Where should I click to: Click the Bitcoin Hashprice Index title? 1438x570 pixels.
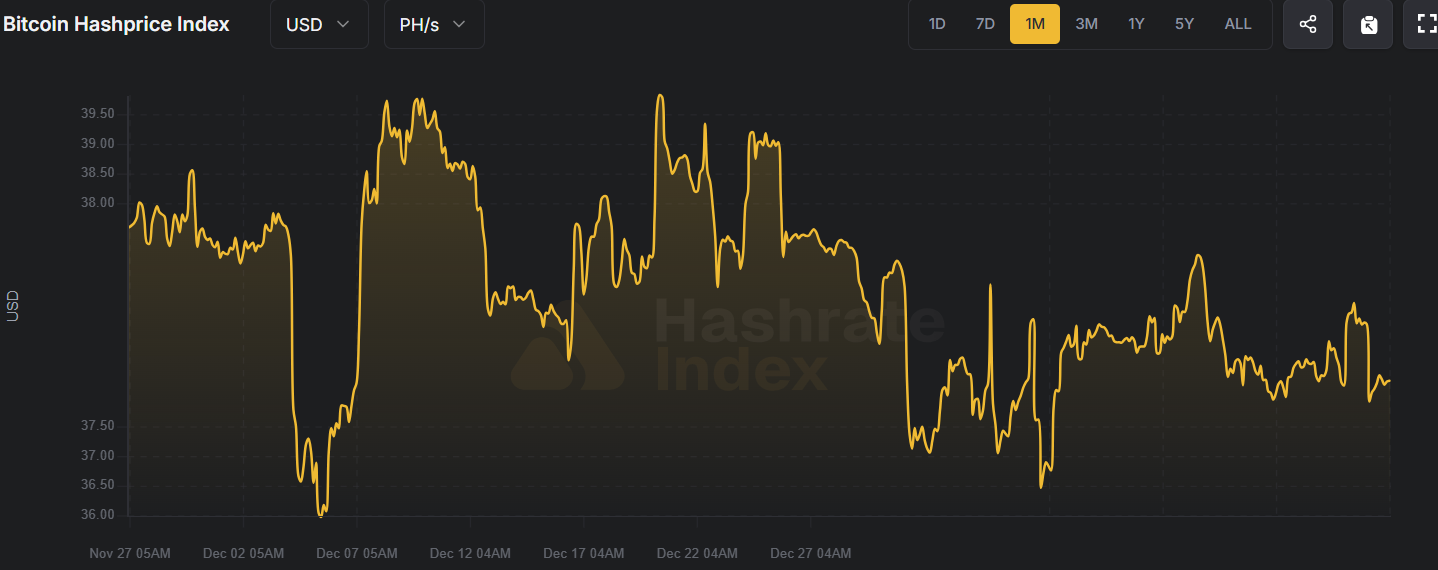(x=116, y=25)
